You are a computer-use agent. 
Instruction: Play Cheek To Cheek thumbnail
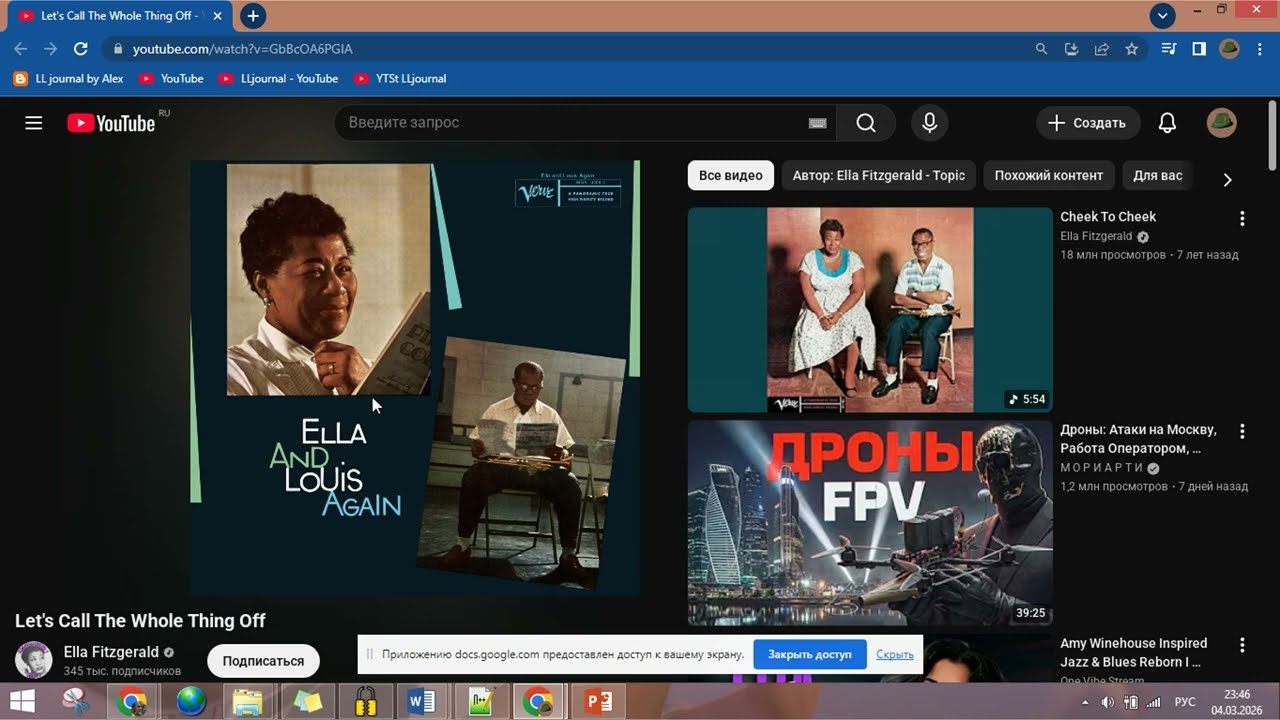tap(870, 310)
